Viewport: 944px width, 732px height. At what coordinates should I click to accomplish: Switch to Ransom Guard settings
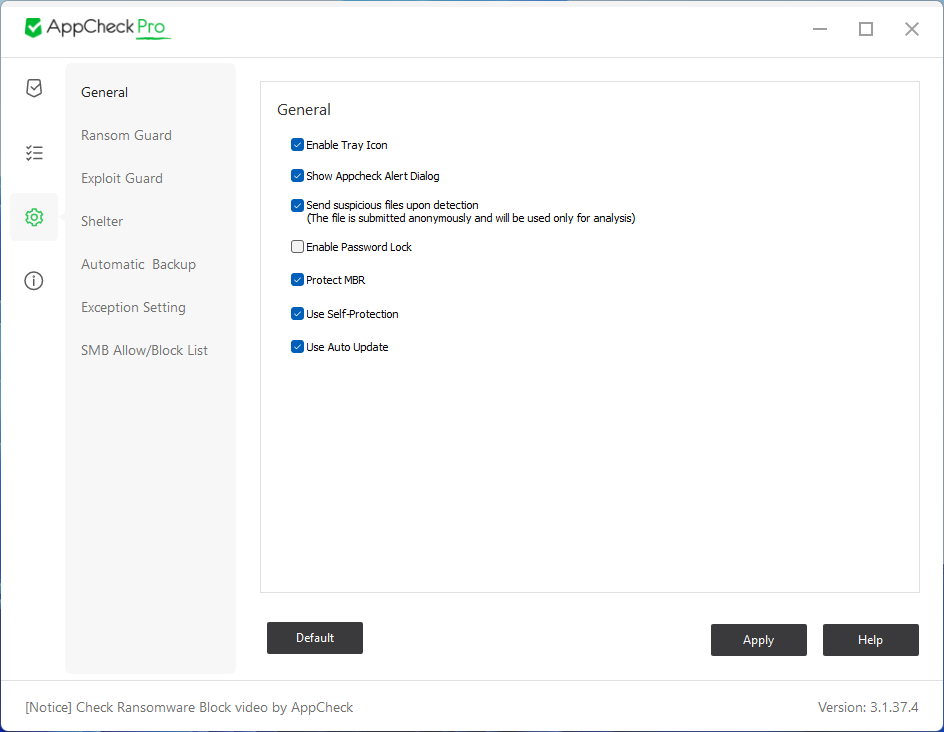[x=126, y=135]
